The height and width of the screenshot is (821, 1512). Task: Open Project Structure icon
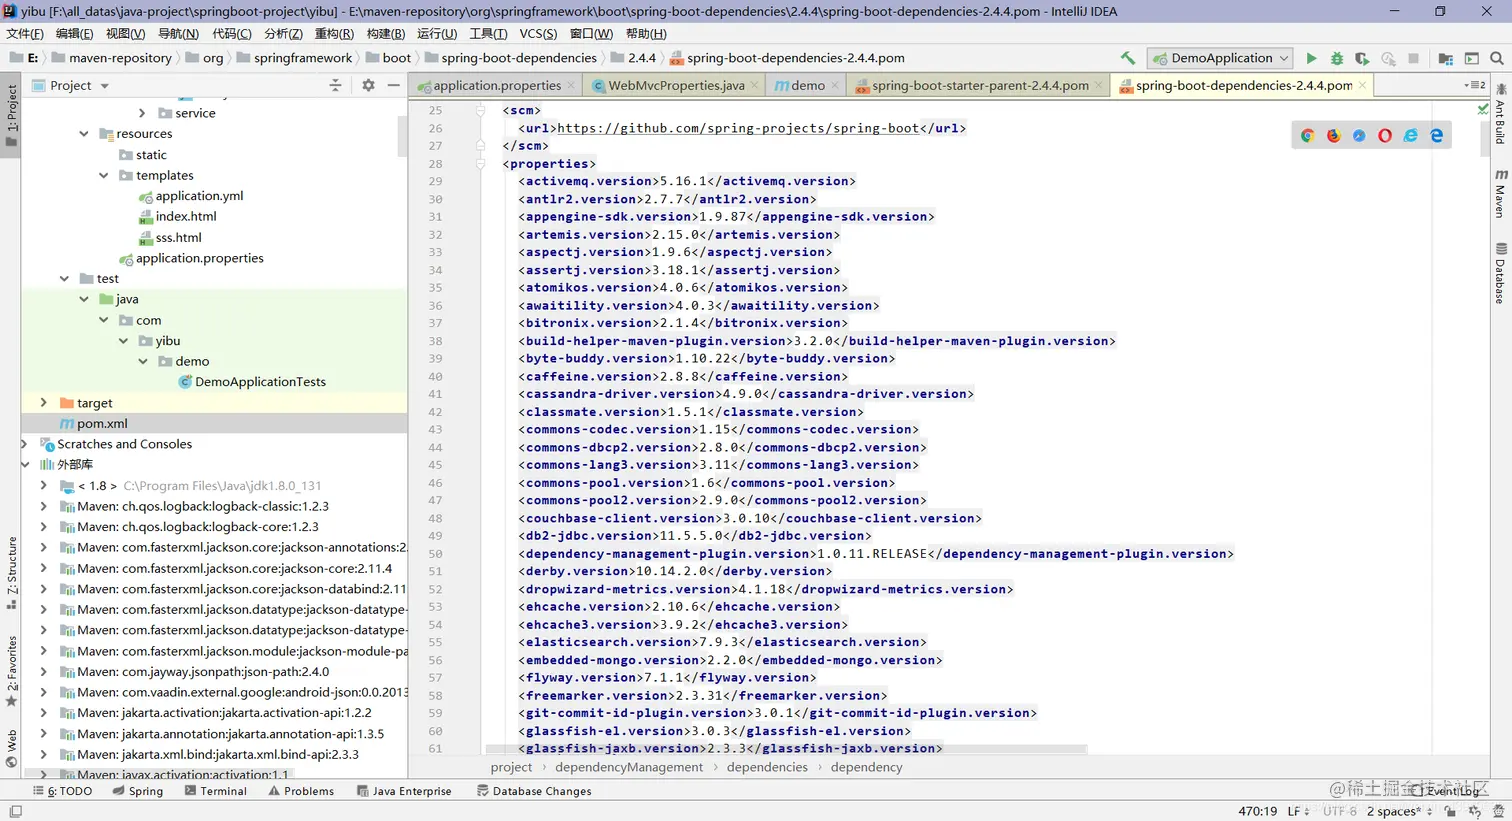point(1445,58)
